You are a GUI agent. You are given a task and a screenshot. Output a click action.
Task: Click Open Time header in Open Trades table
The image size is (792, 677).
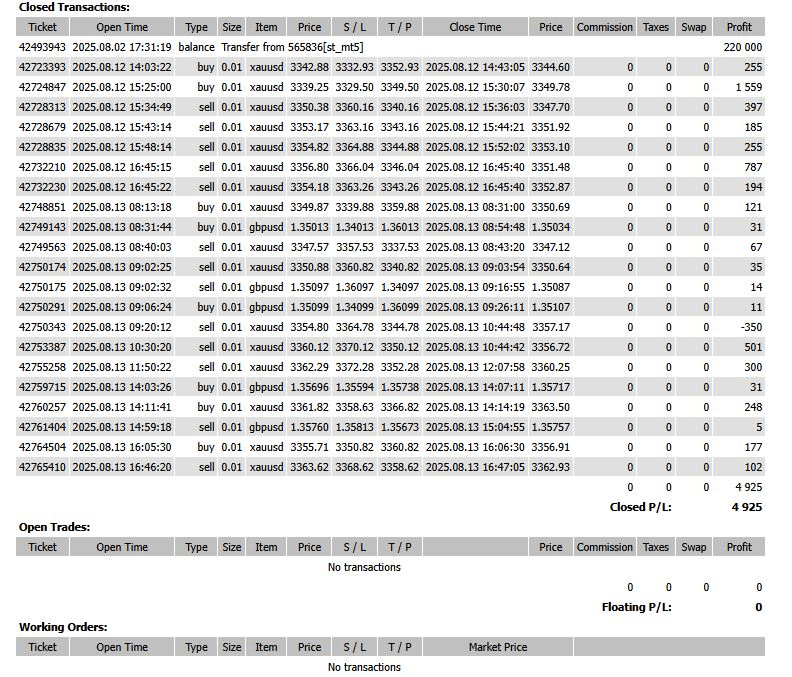point(122,547)
